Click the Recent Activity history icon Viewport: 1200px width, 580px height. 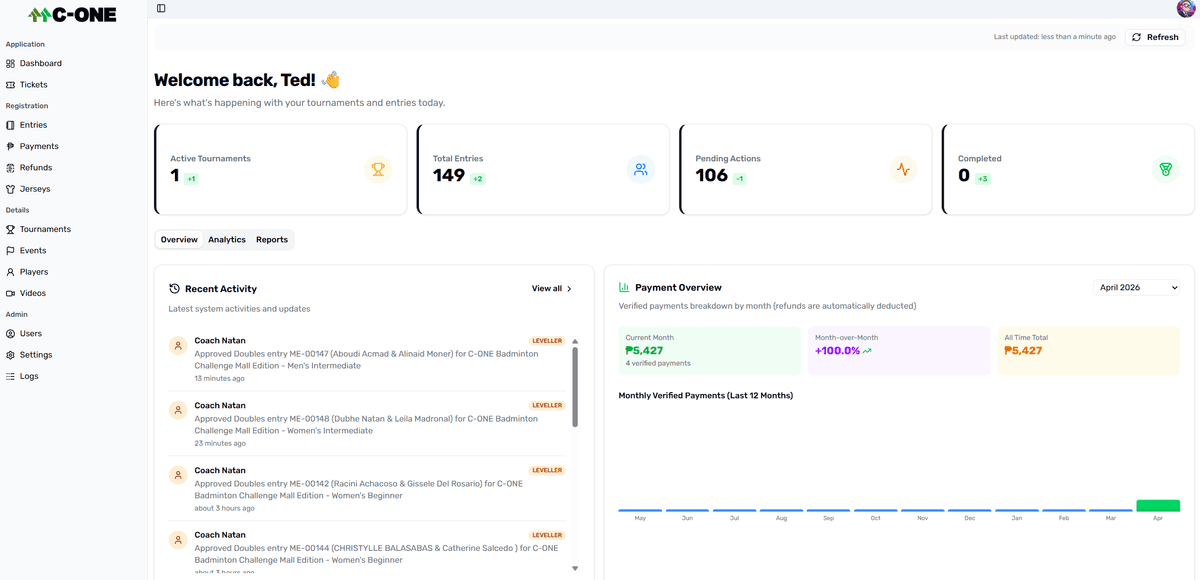pos(174,288)
